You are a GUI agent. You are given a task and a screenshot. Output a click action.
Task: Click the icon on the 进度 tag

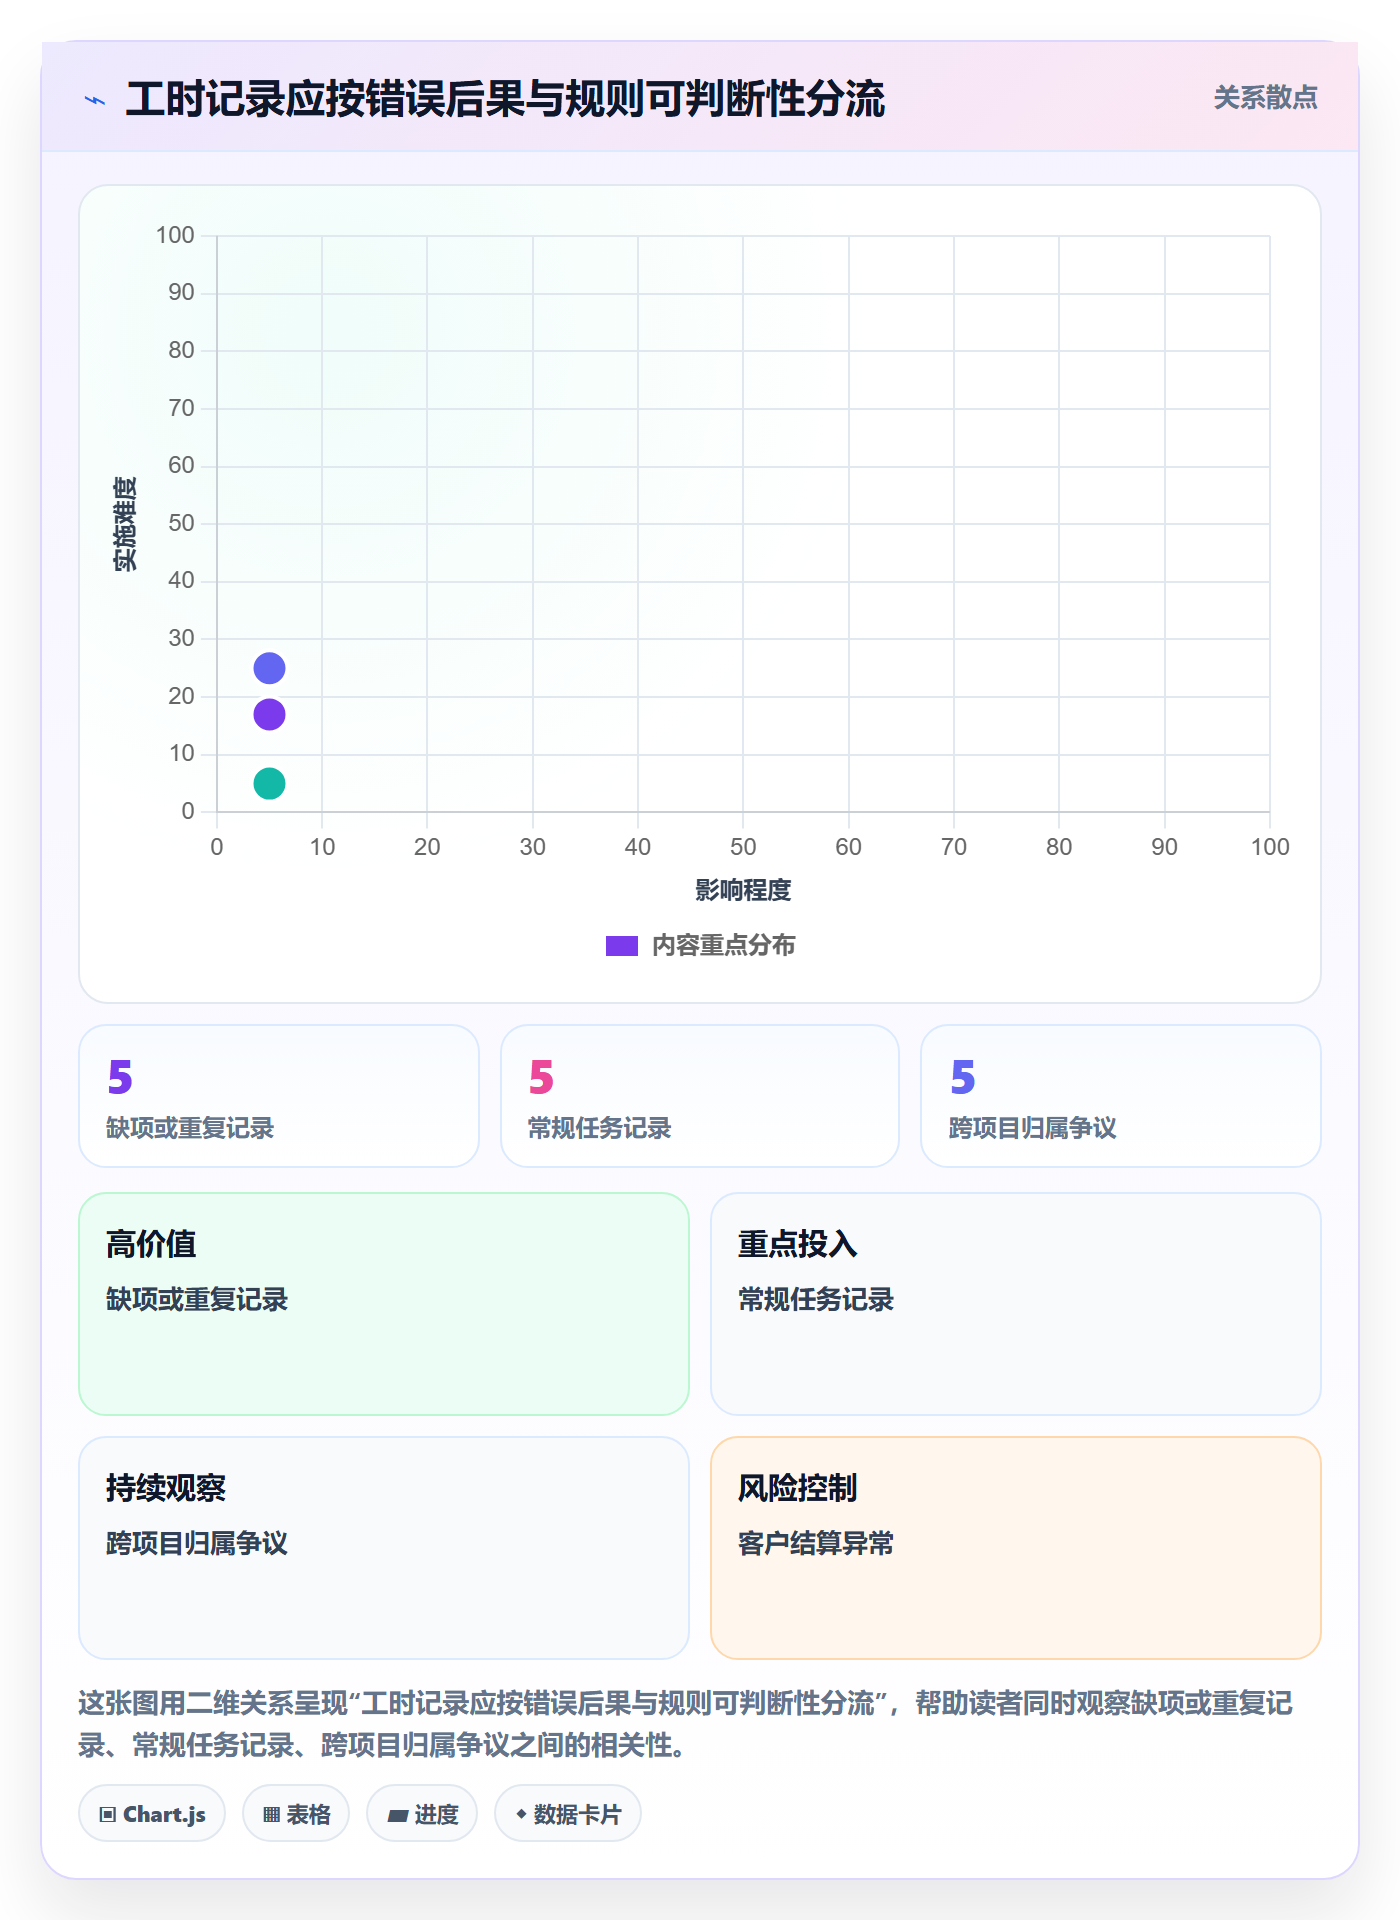pos(398,1815)
